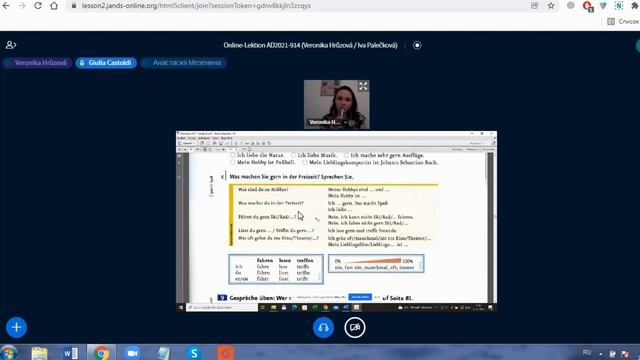Screen dimensions: 640x360
Task: Expand the webcam to fullscreen
Action: (363, 86)
